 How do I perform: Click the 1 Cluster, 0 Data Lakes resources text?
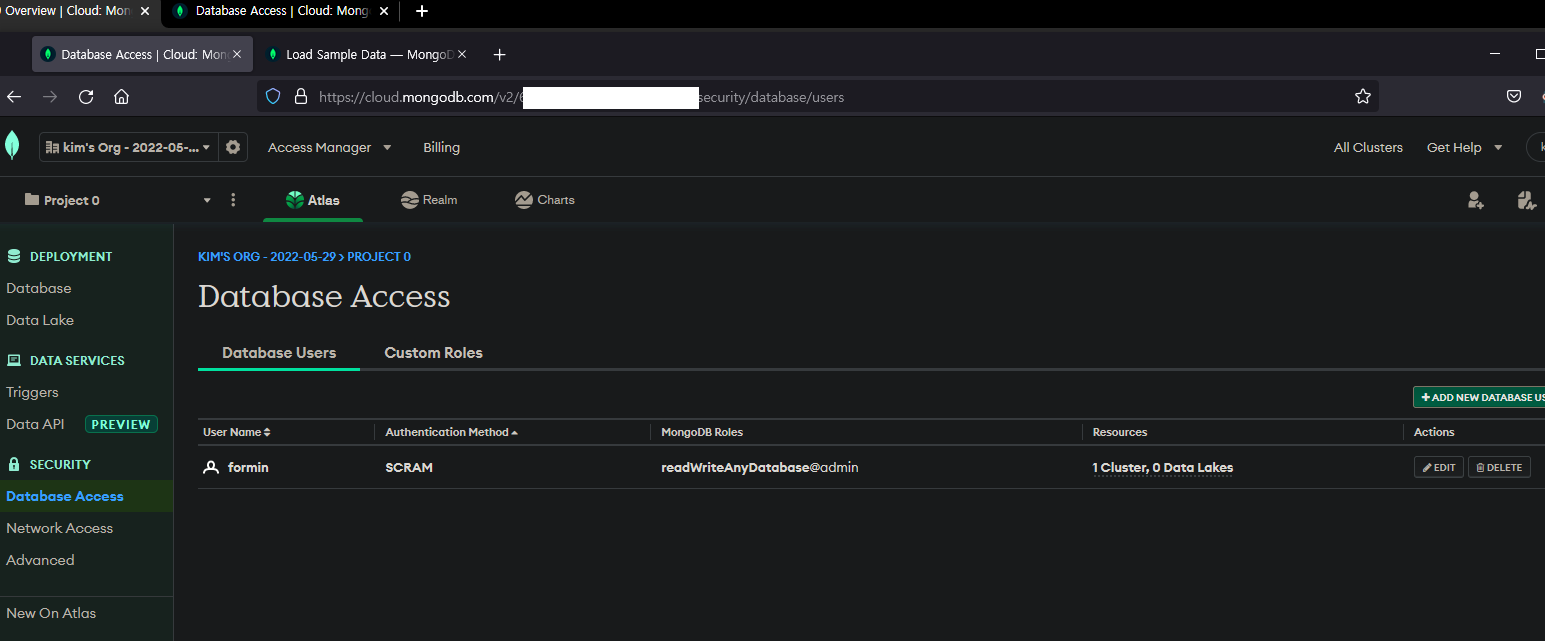(1163, 467)
